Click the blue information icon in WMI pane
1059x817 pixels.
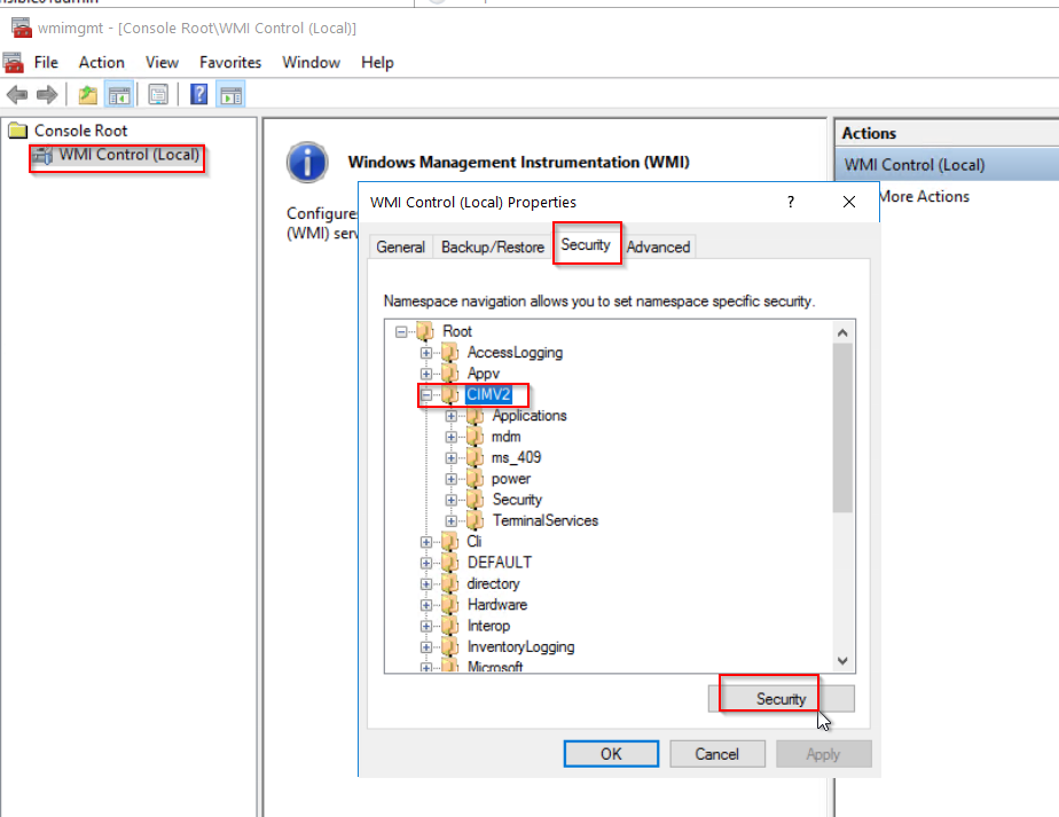click(x=307, y=163)
